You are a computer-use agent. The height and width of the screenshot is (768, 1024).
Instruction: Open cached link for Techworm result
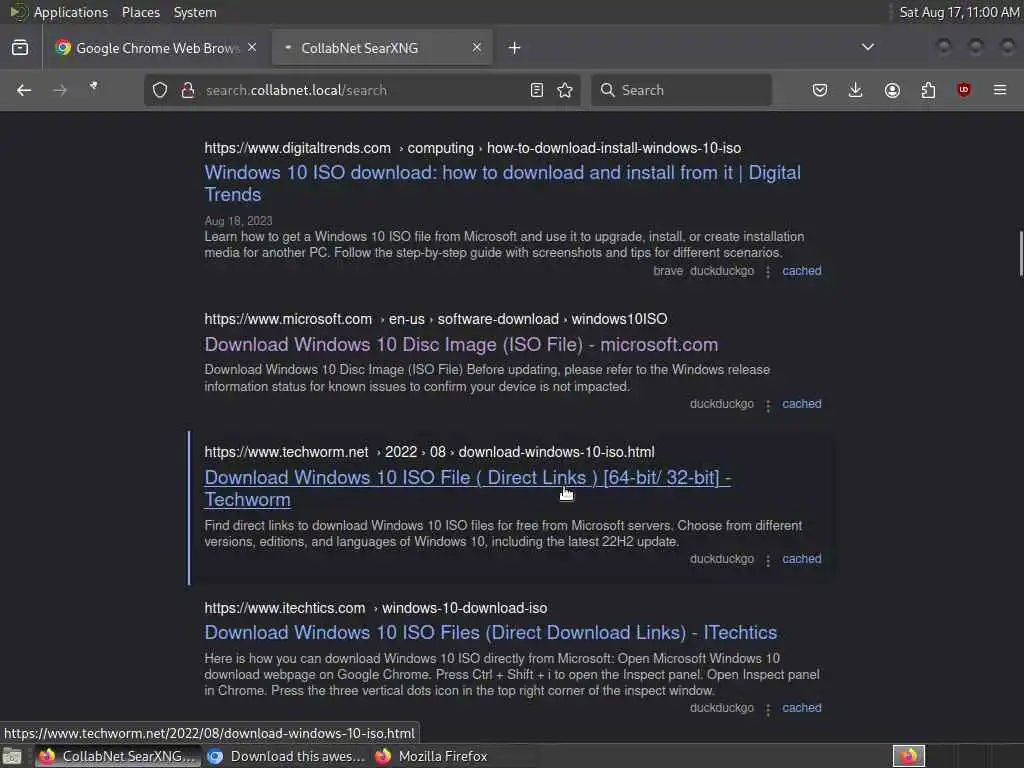pos(802,559)
